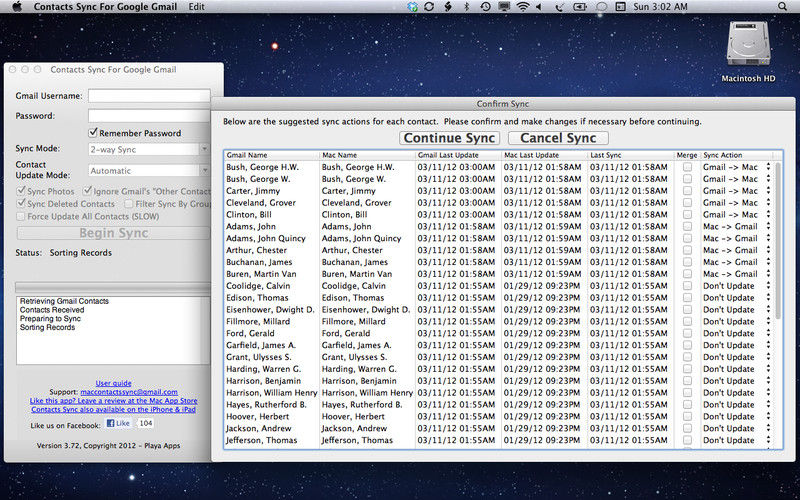Check Merge box for Coolidge, Calvin
Screen dimensions: 800x500
687,286
